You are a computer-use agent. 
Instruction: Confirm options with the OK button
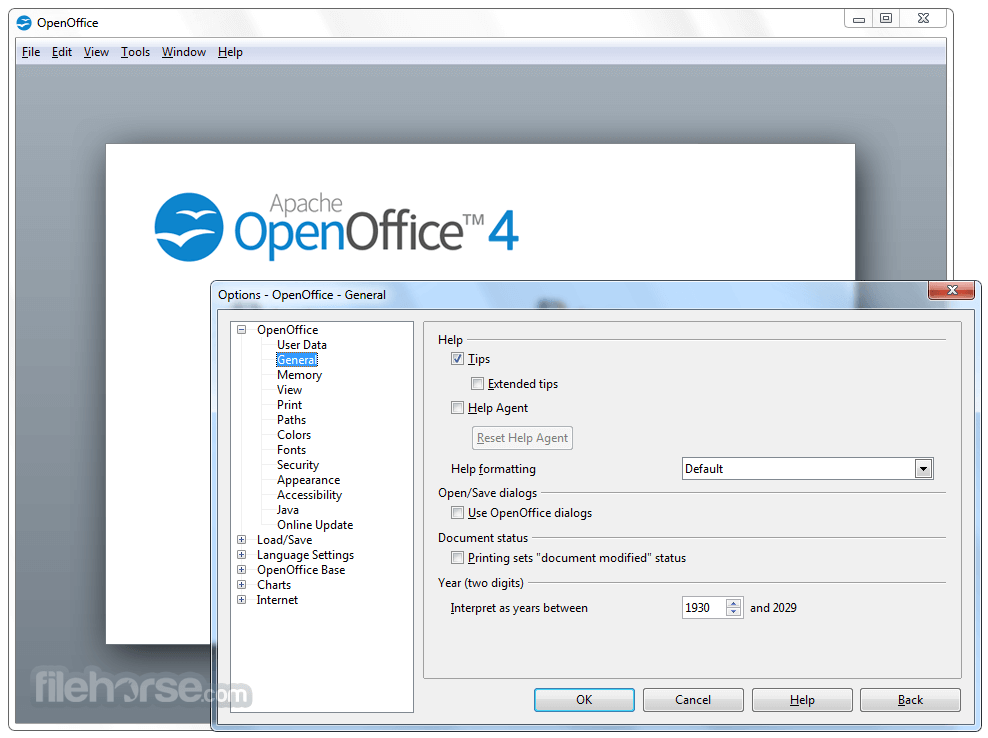coord(584,700)
